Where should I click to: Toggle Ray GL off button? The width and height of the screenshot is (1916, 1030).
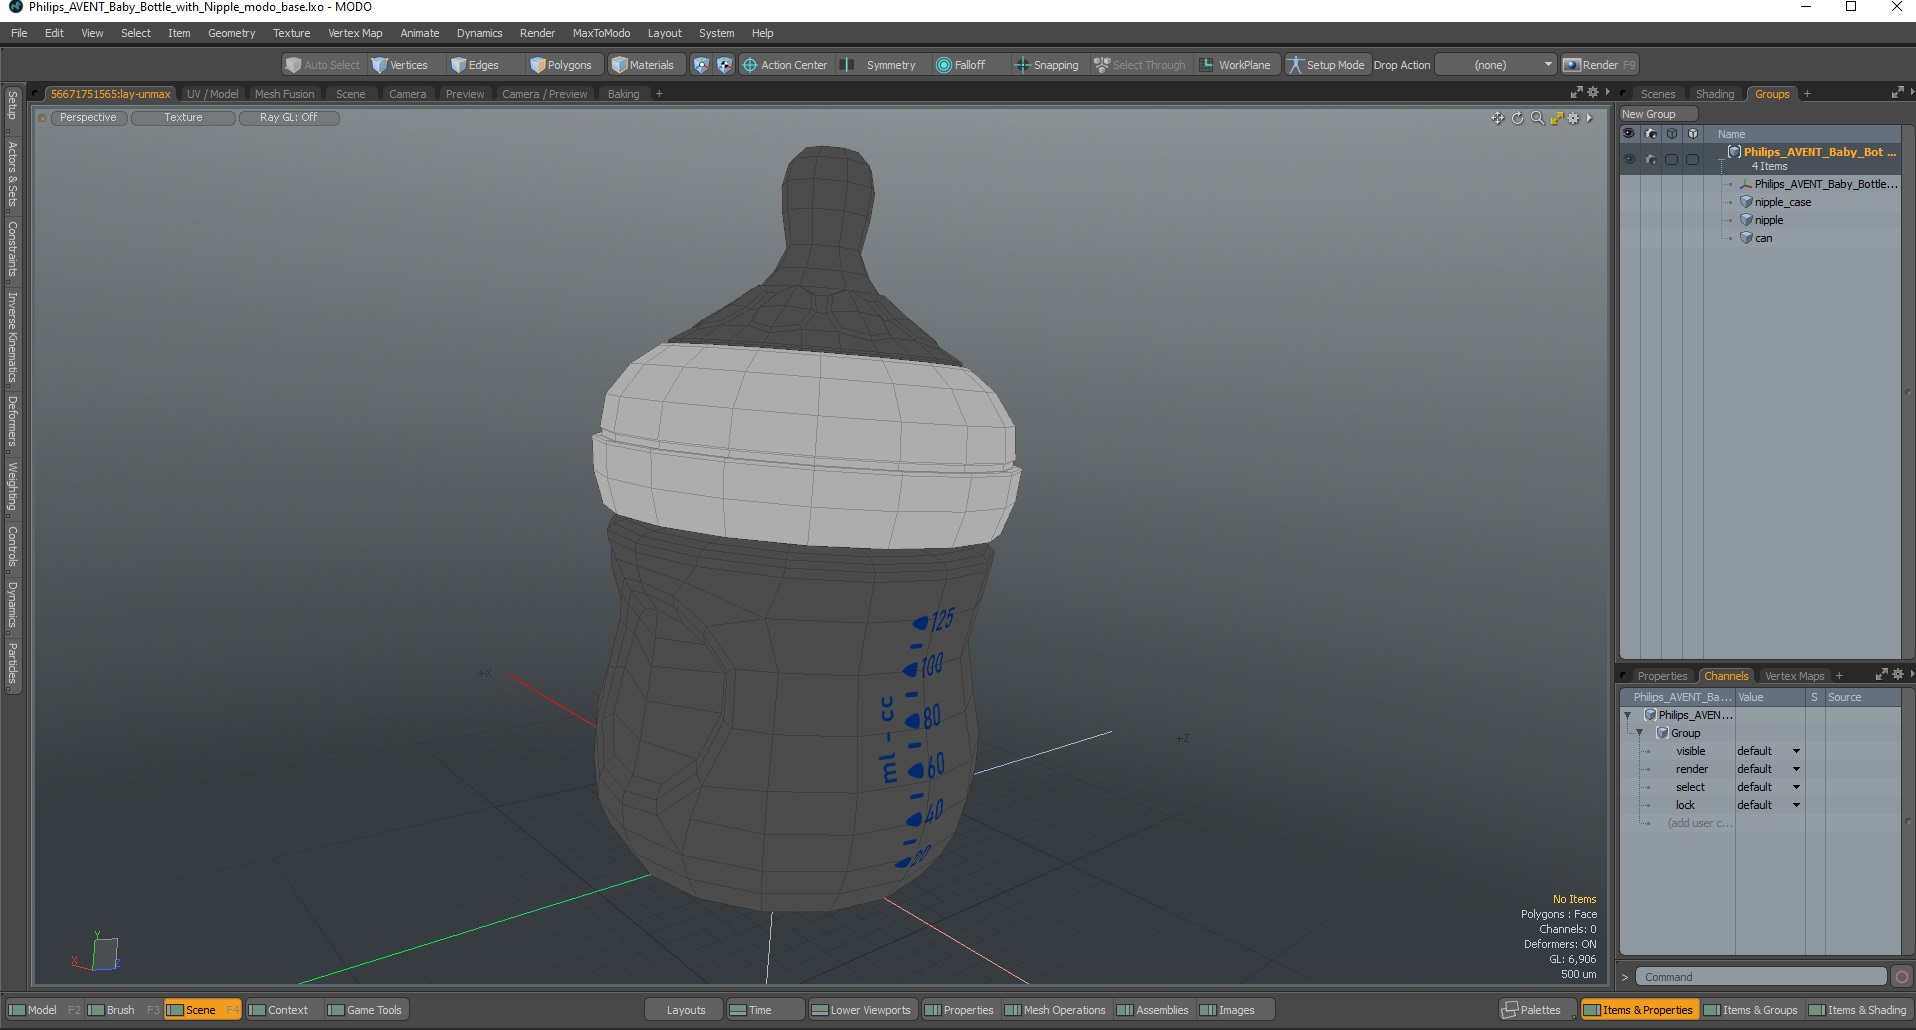[289, 118]
